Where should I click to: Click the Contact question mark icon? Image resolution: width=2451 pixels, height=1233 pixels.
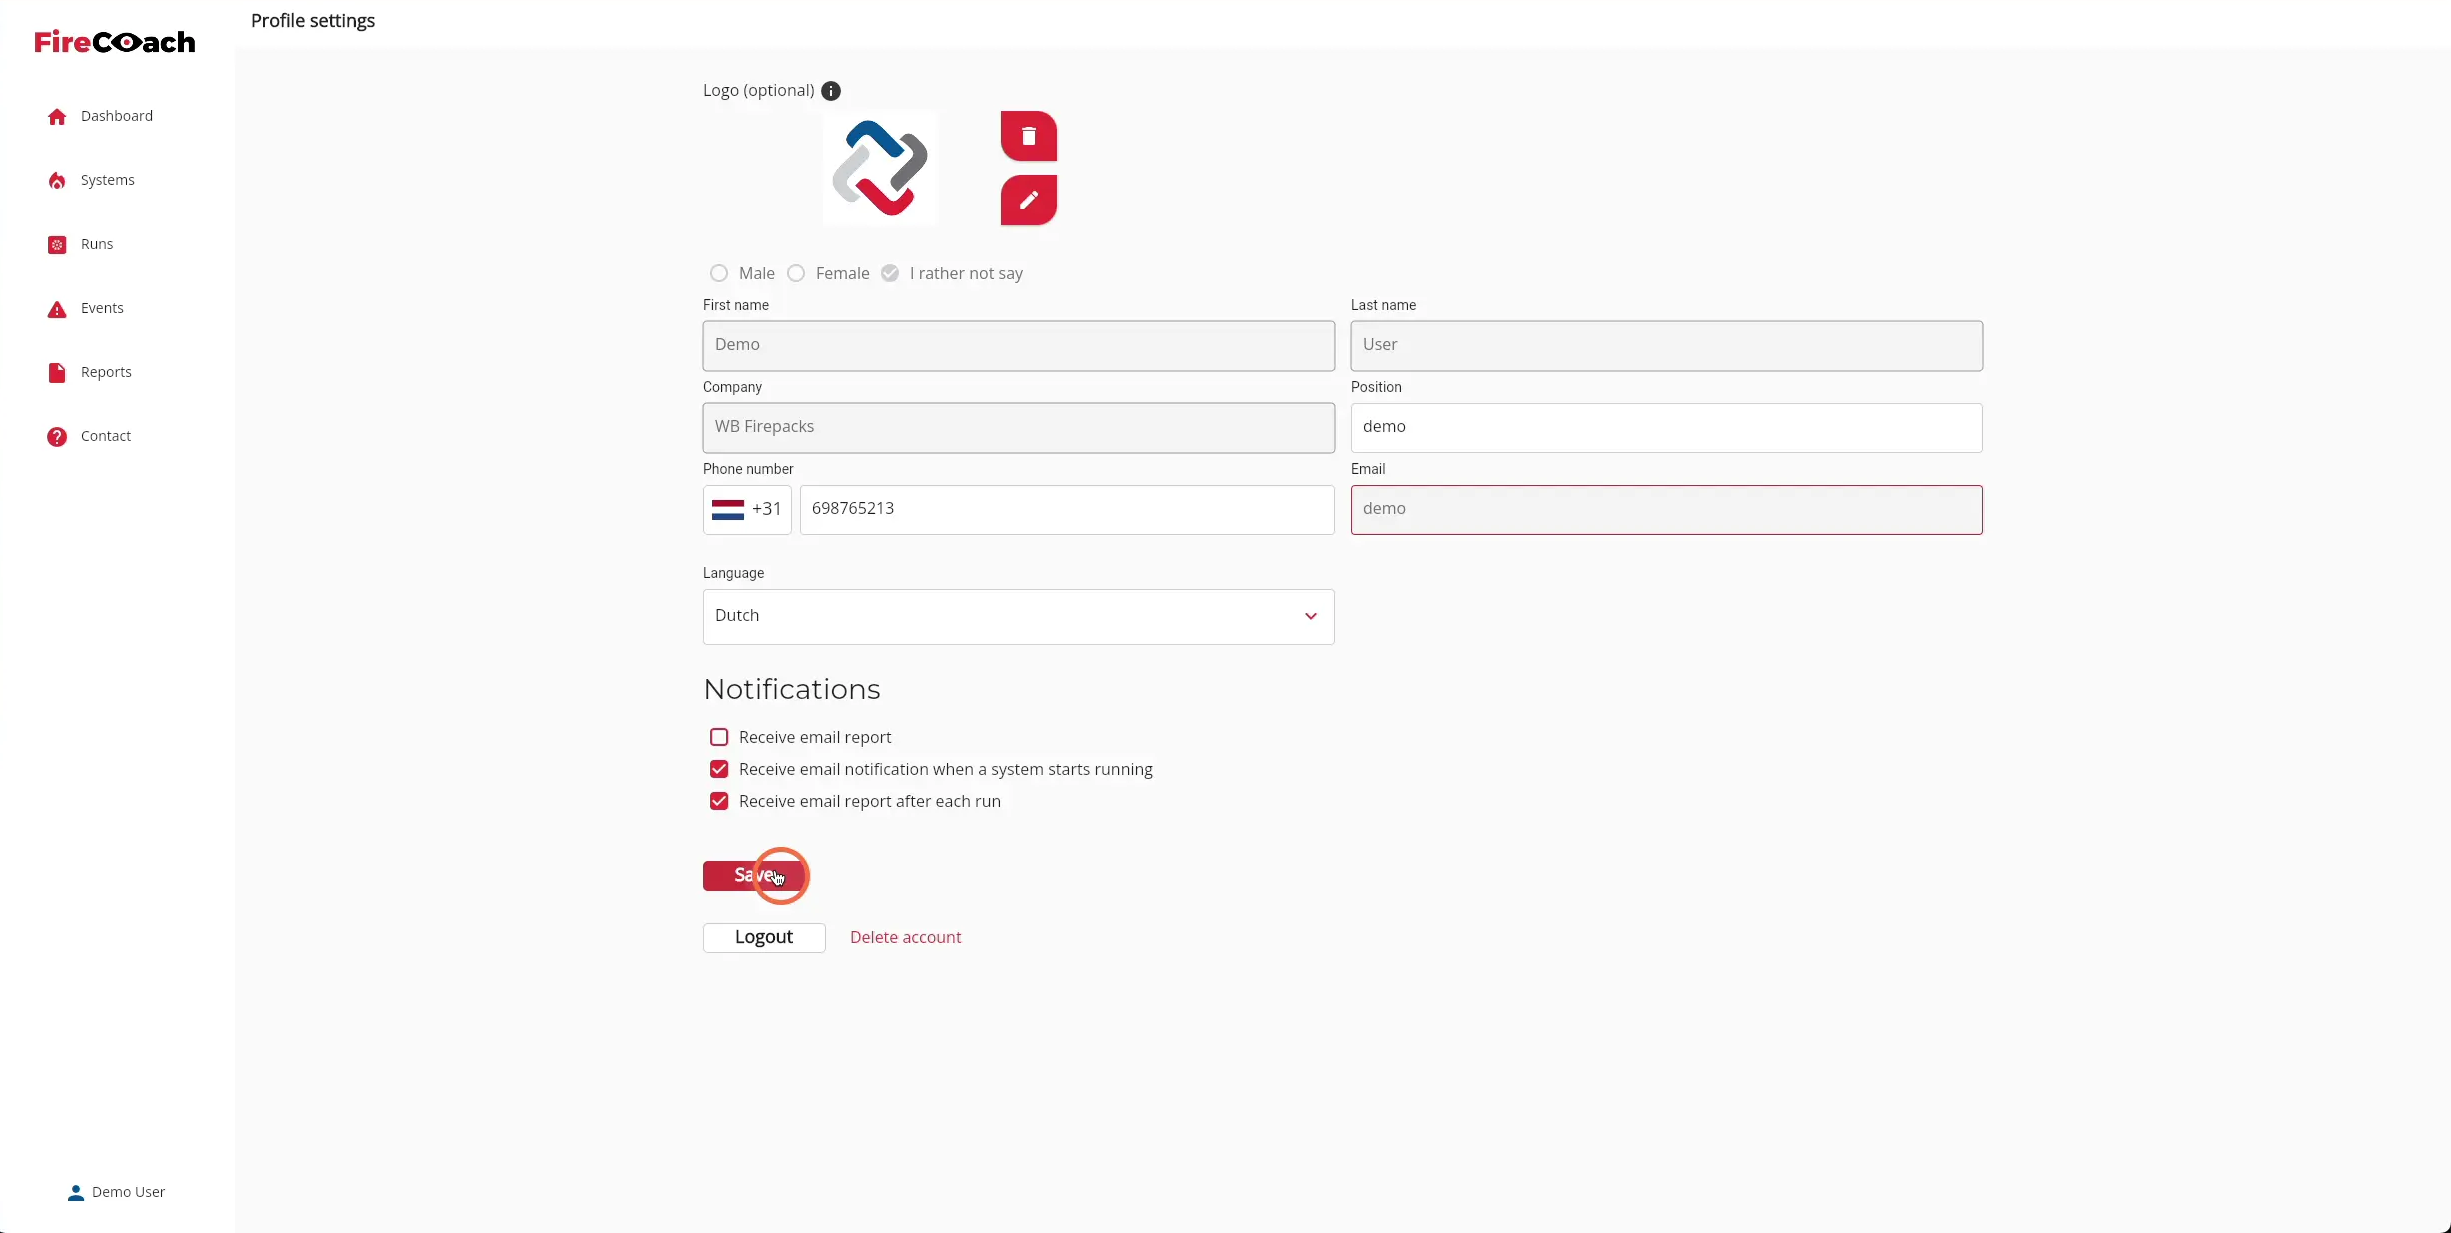[x=57, y=437]
